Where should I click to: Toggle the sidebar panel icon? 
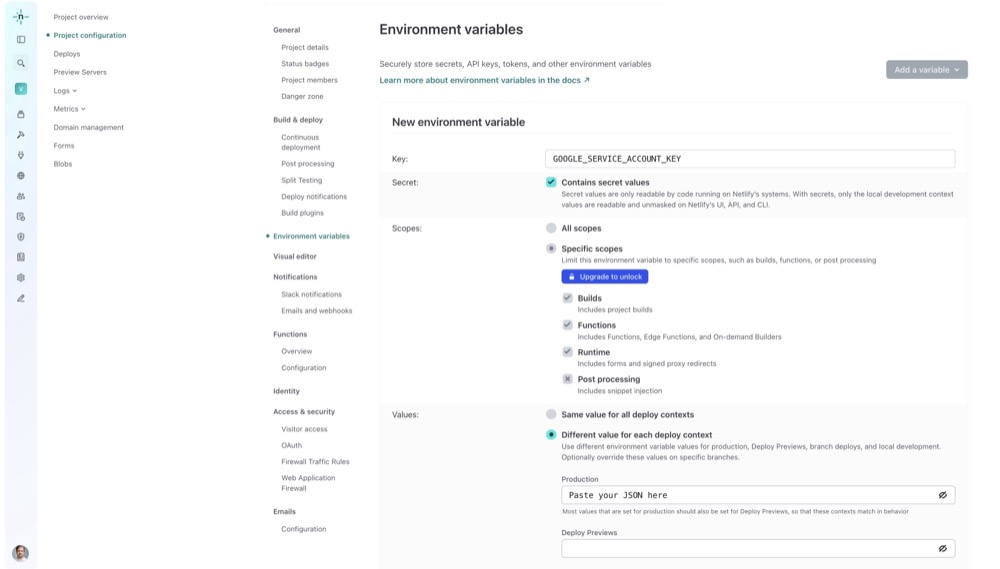click(21, 40)
